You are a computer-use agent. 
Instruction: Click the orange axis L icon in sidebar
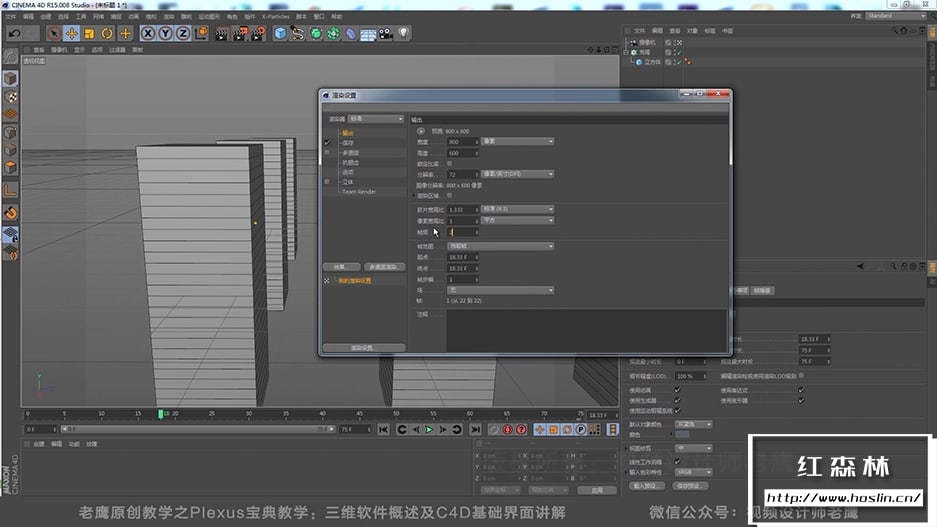[x=10, y=191]
